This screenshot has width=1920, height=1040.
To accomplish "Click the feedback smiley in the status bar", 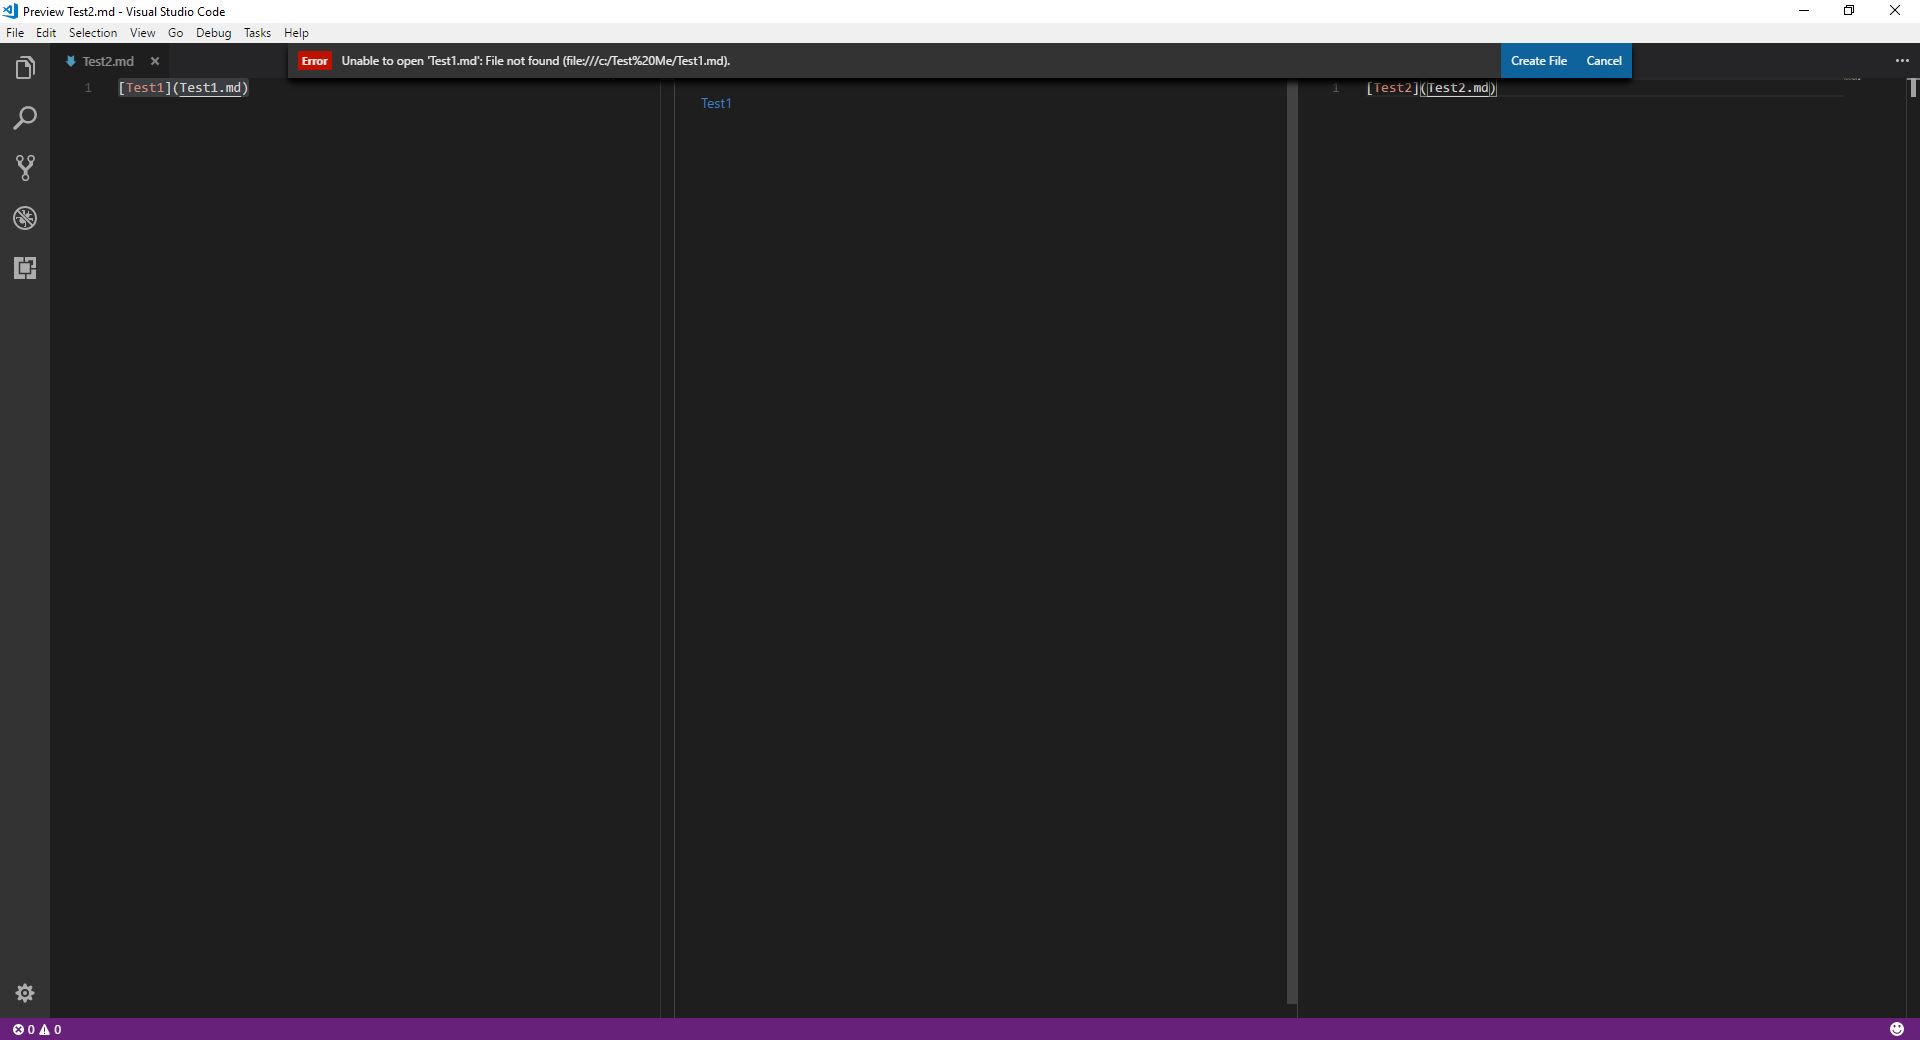I will click(1897, 1029).
